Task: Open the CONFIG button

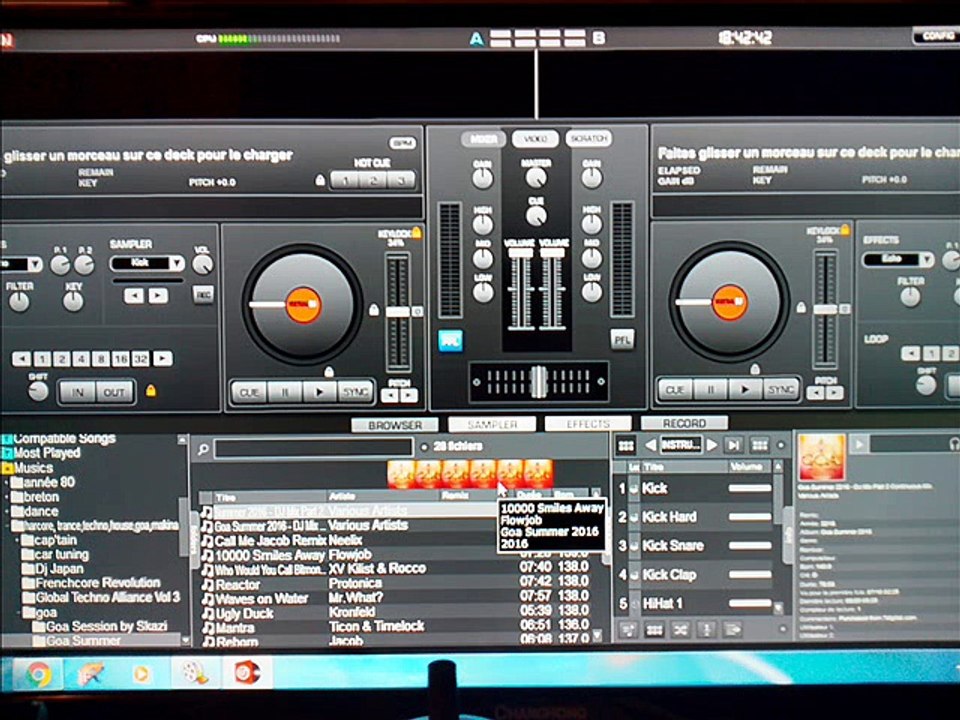Action: pyautogui.click(x=937, y=36)
